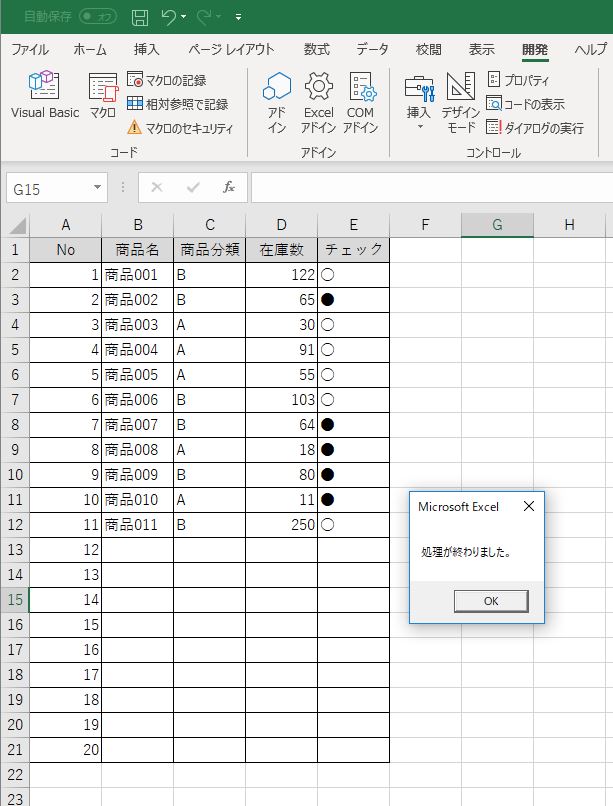
Task: Toggle 相対参照で記録 (Use Relative References)
Action: (x=178, y=104)
